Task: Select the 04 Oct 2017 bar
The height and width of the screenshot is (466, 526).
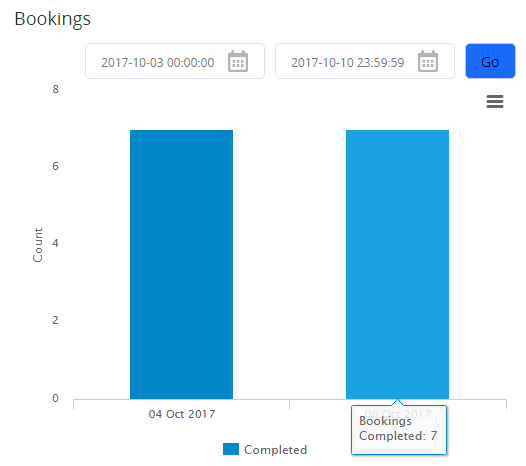Action: [181, 264]
